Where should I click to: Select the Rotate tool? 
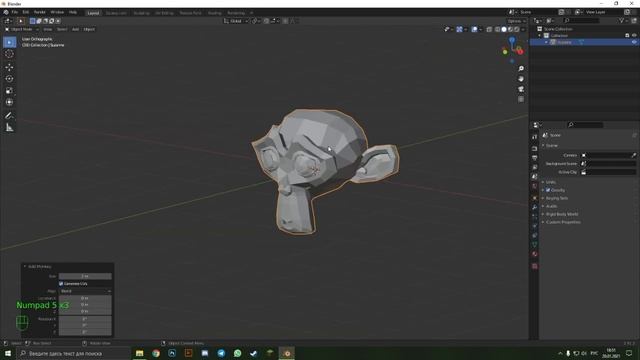[x=9, y=79]
